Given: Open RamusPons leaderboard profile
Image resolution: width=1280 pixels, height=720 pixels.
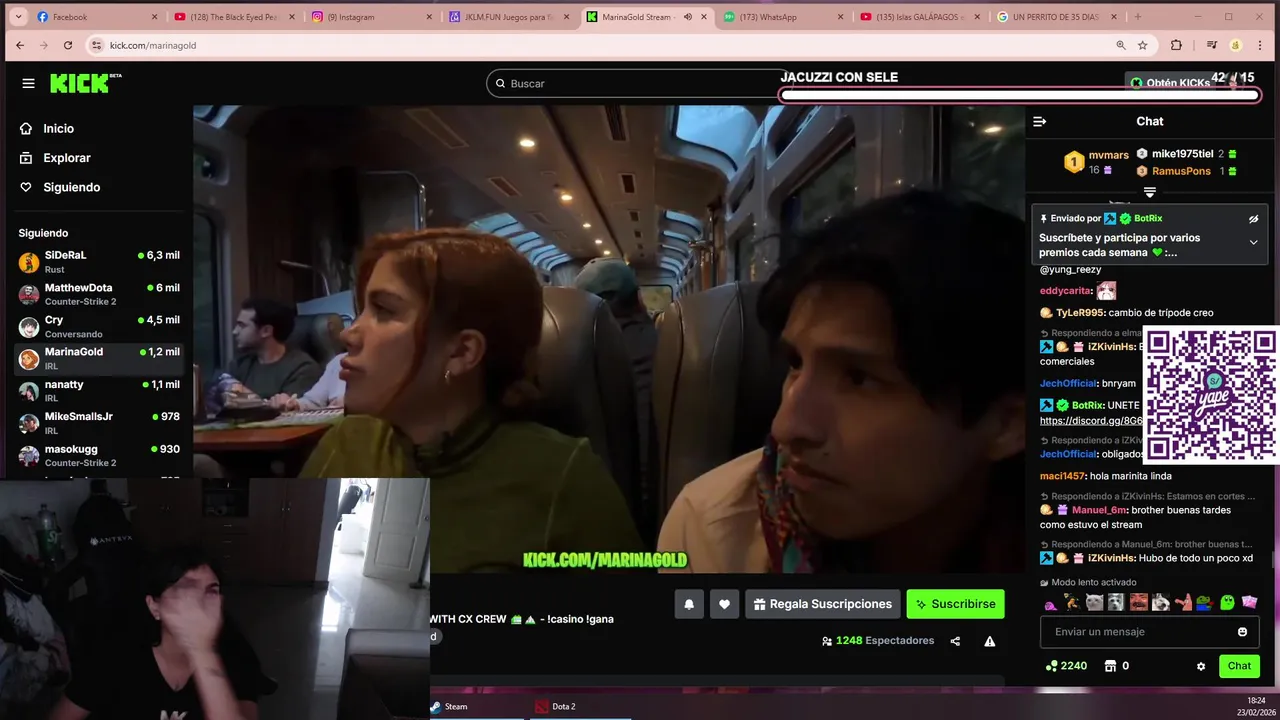Looking at the screenshot, I should 1181,171.
